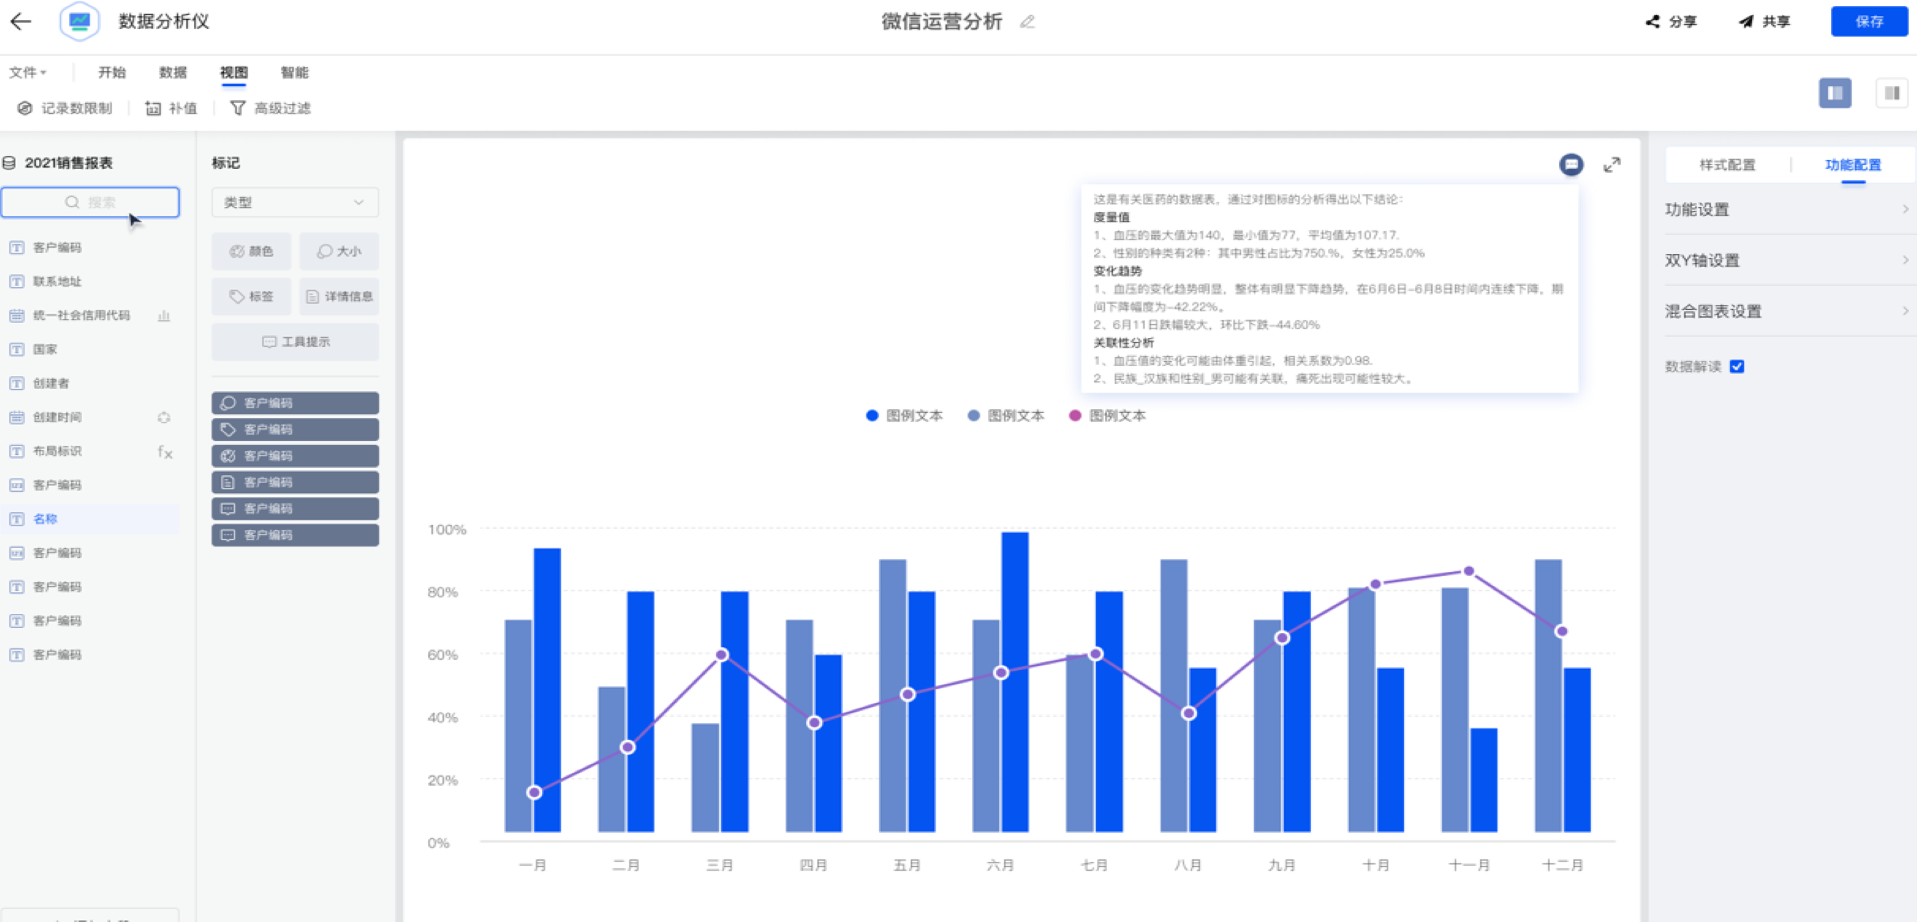Select the highlighted 名称 field

(90, 519)
